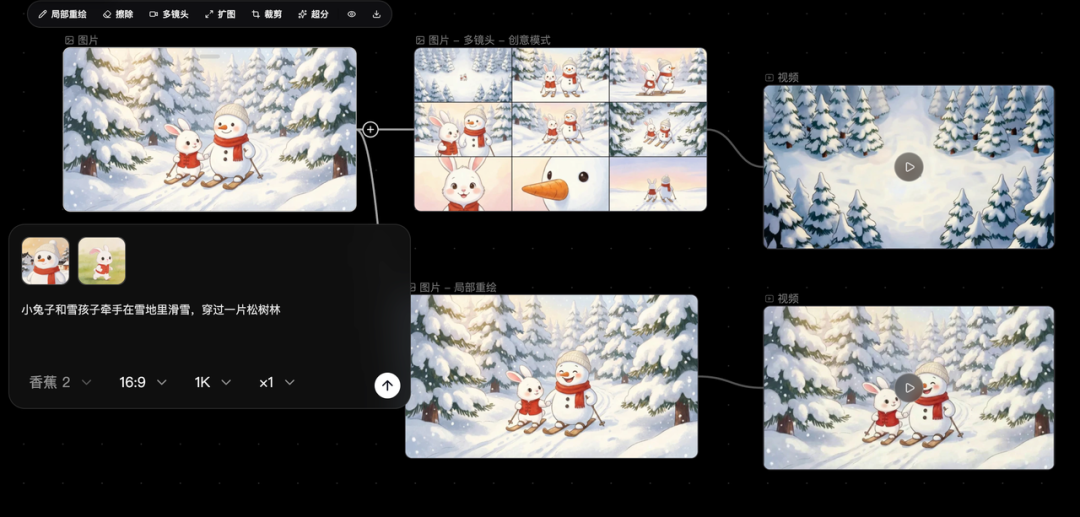Play the upper pine forest video
The height and width of the screenshot is (517, 1080).
[908, 167]
